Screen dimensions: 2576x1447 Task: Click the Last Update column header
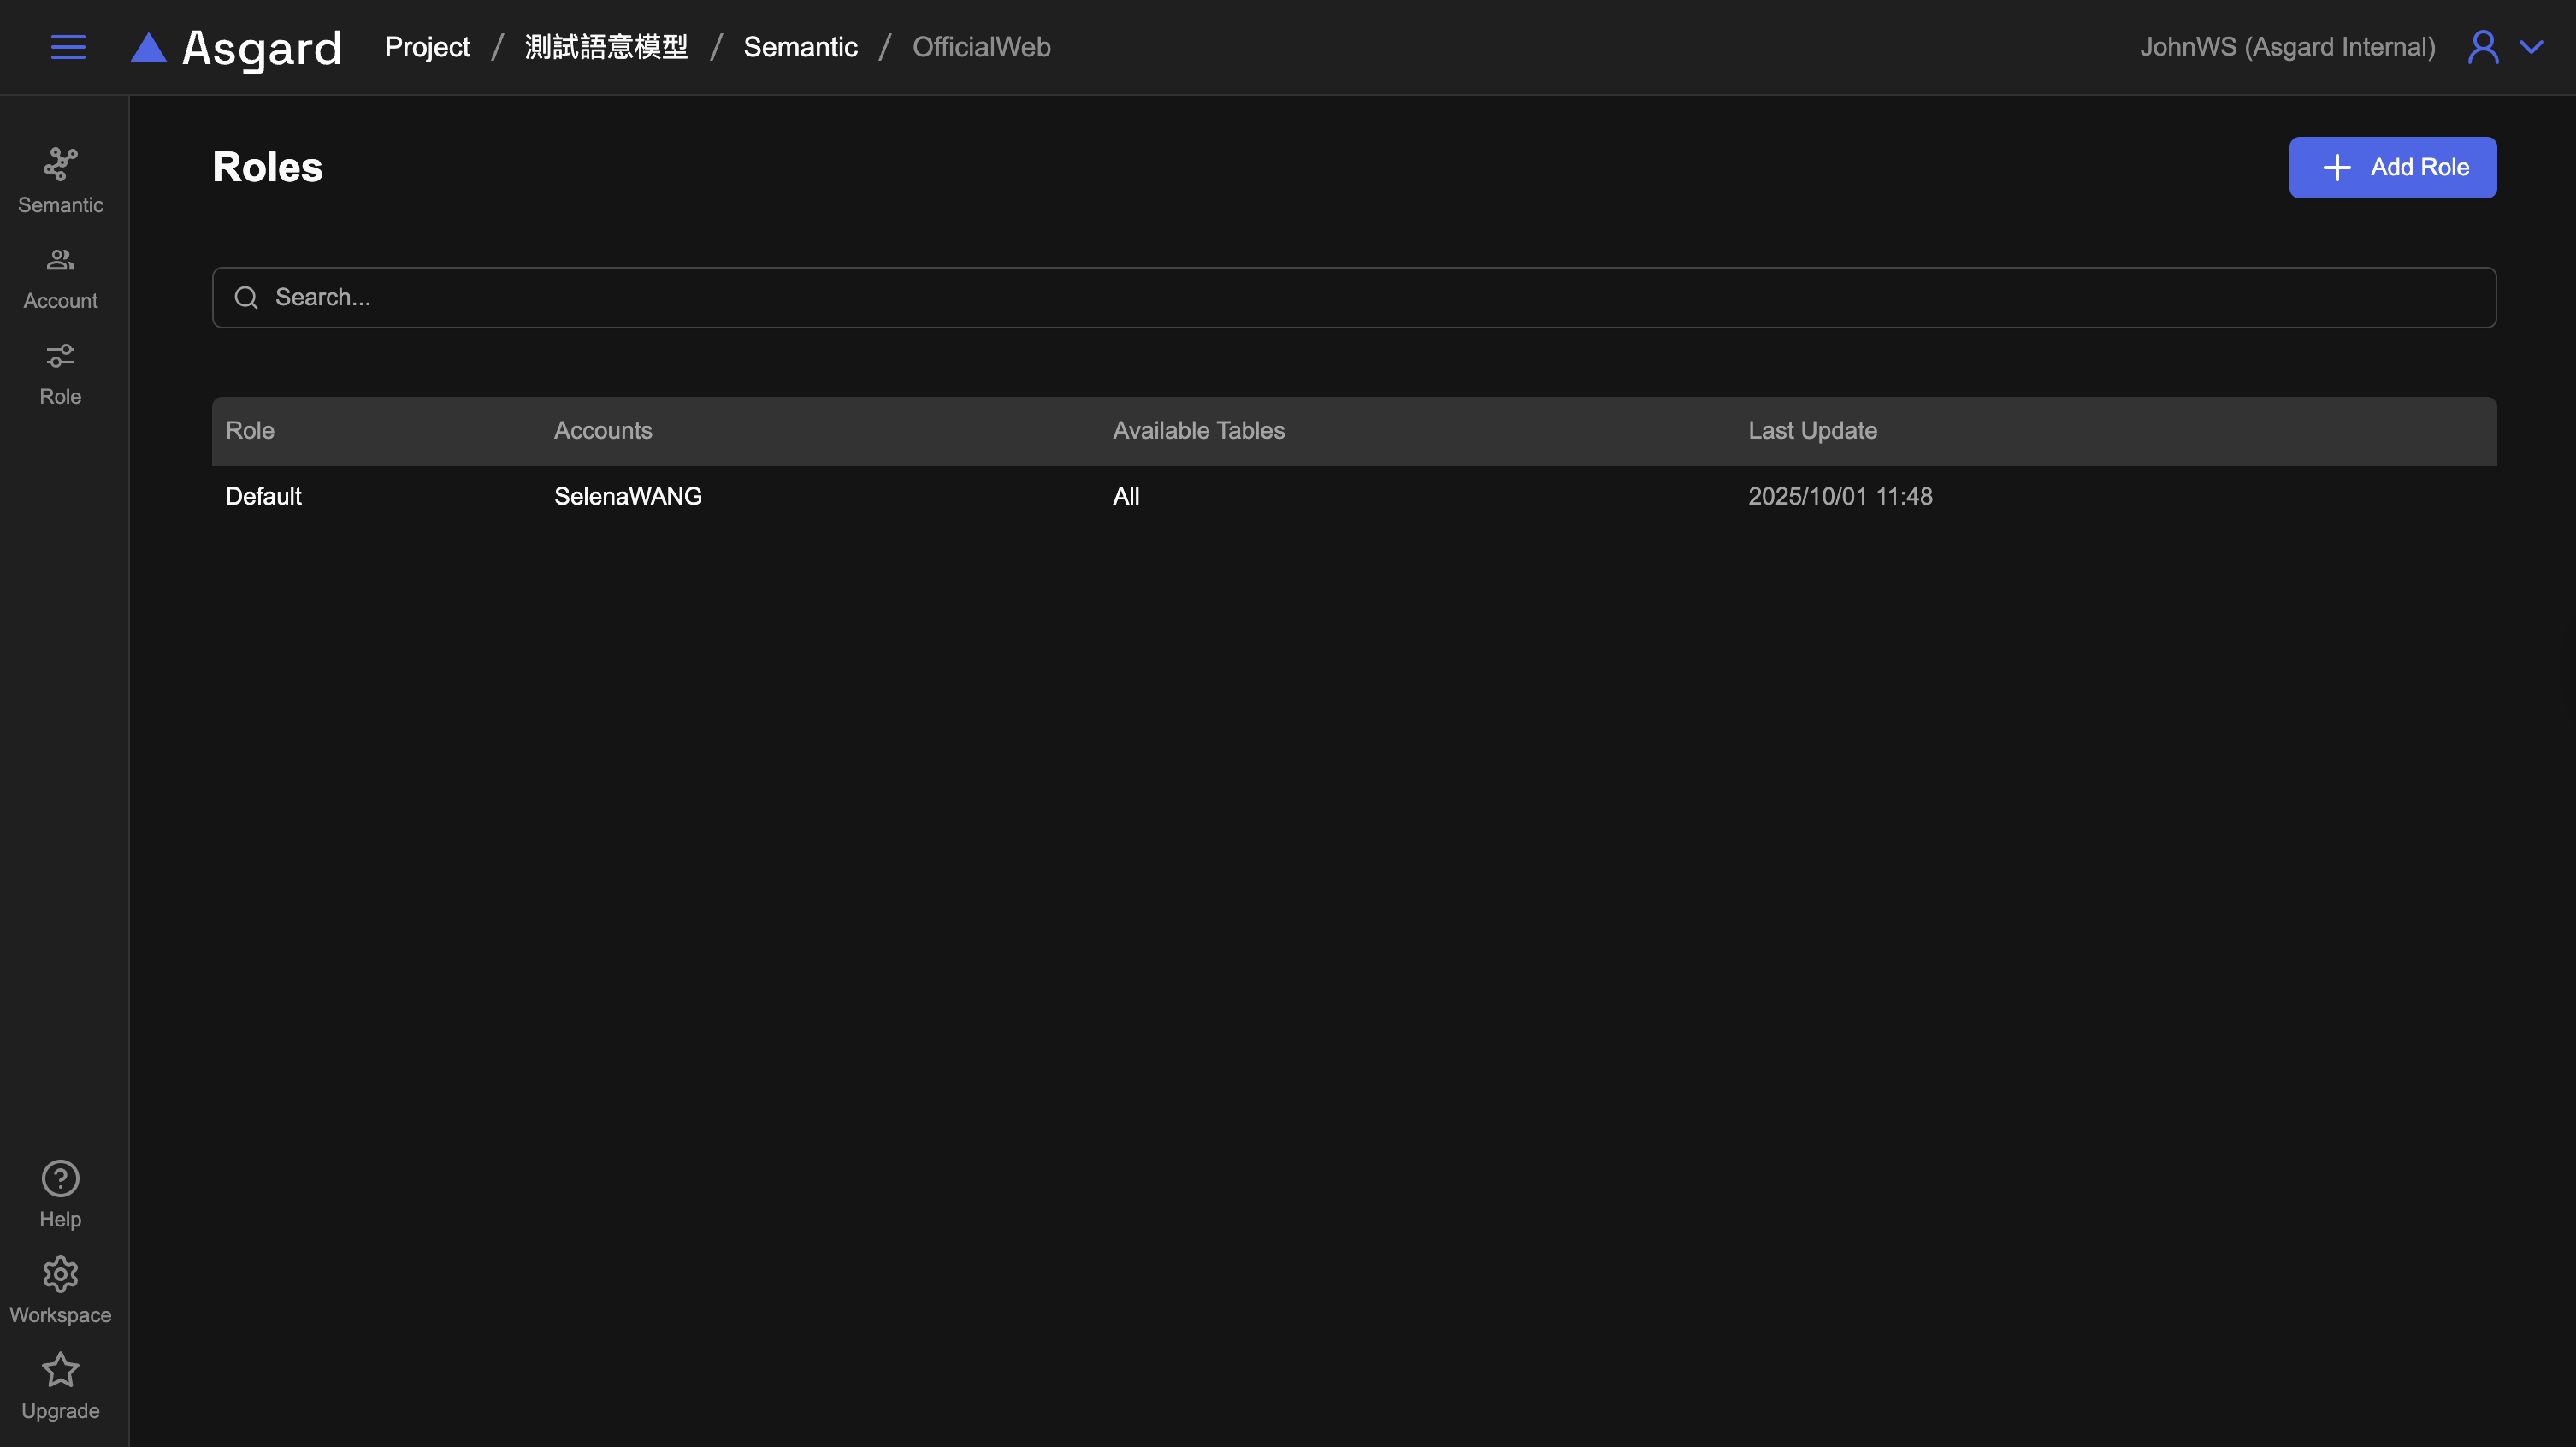coord(1812,430)
